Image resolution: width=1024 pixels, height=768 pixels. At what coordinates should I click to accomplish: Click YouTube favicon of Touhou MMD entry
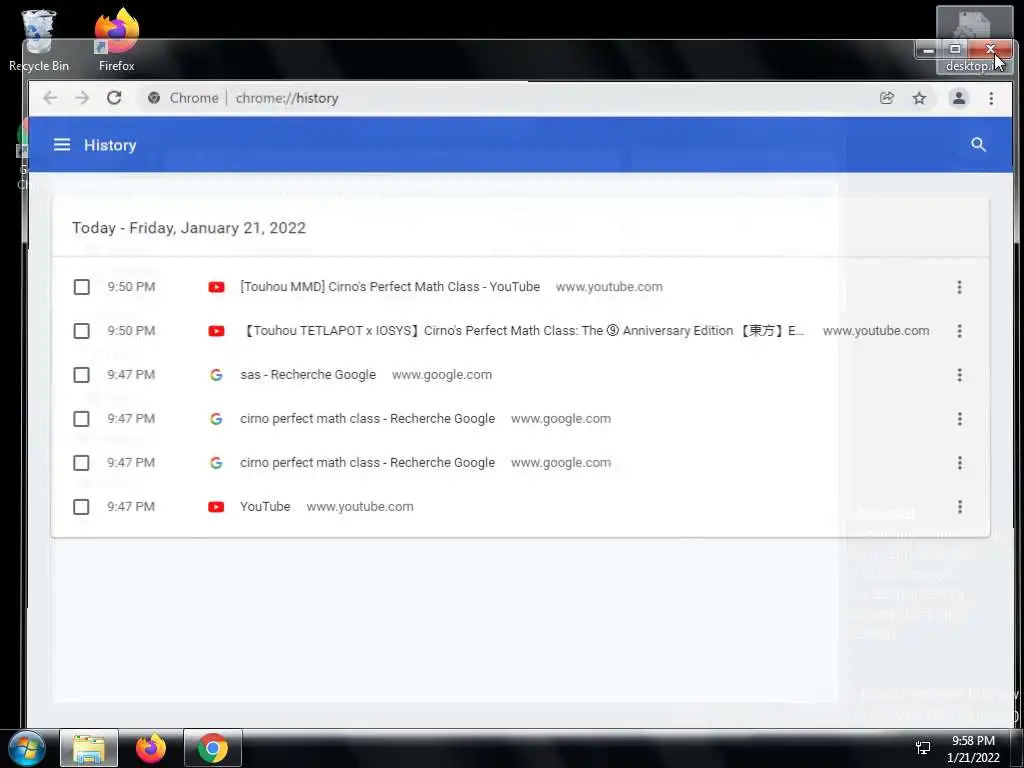click(216, 287)
